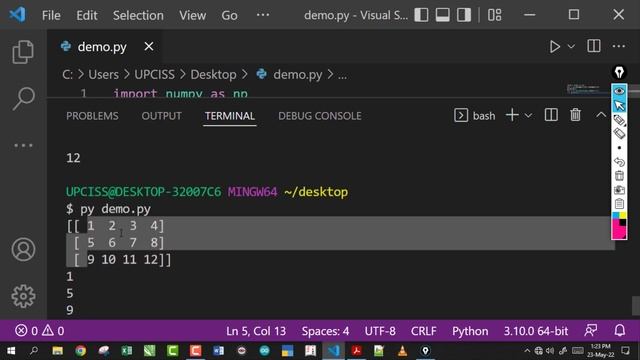Show hidden system tray icons chevron

pyautogui.click(x=527, y=351)
